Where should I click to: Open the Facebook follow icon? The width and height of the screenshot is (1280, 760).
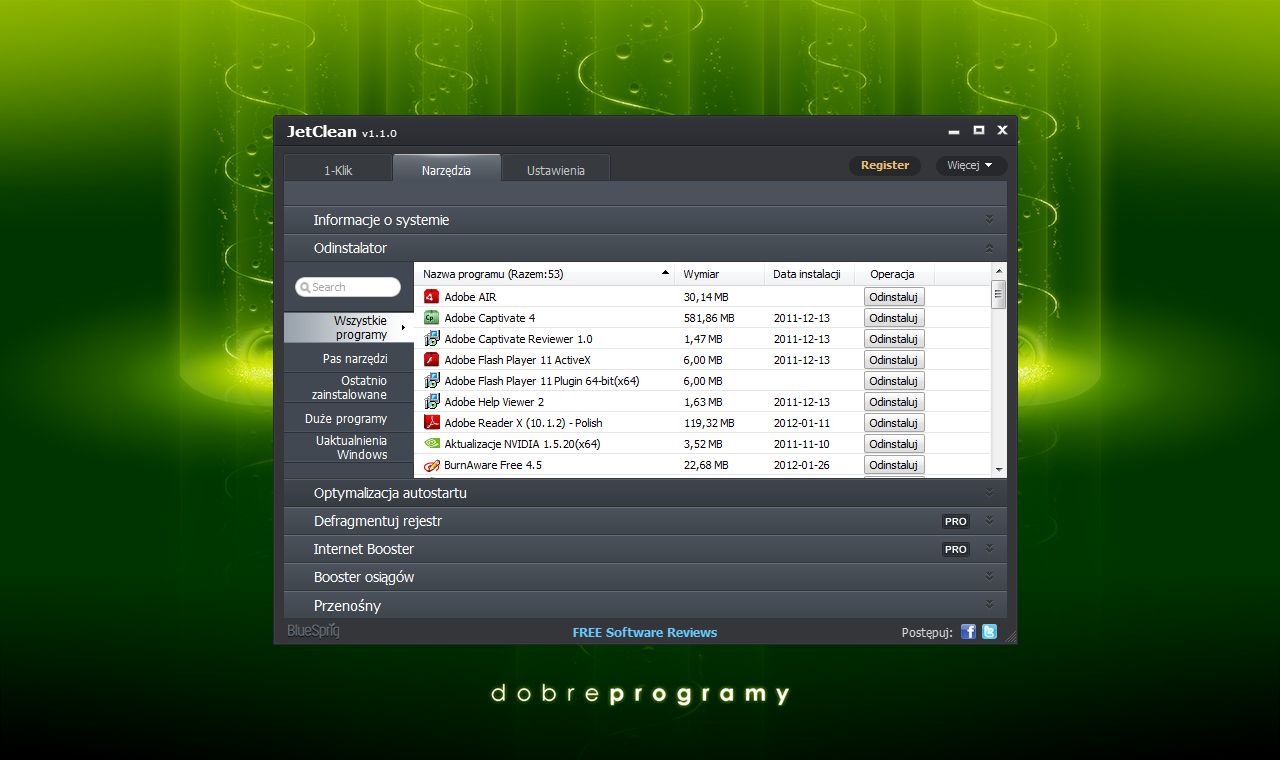click(x=968, y=631)
